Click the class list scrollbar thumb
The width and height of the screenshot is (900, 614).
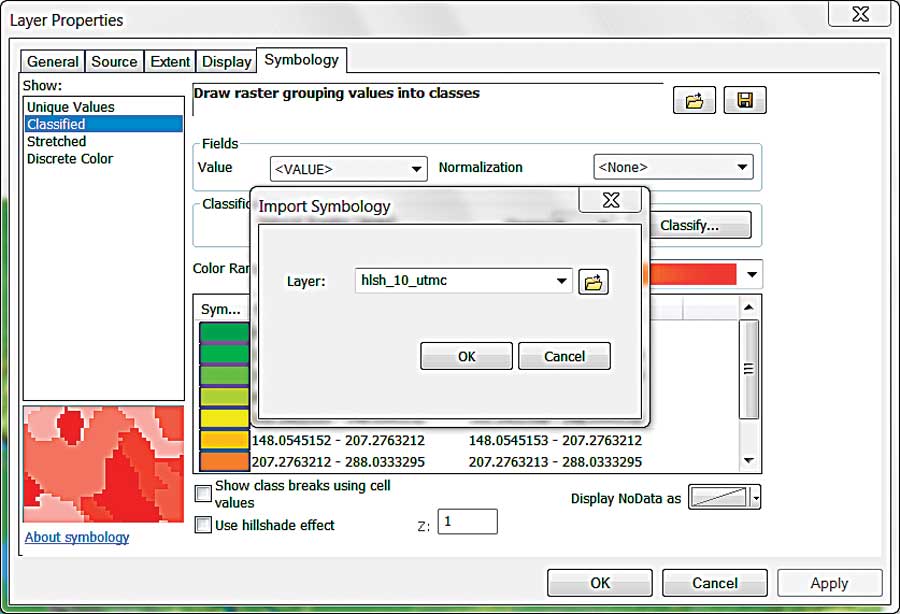[748, 370]
